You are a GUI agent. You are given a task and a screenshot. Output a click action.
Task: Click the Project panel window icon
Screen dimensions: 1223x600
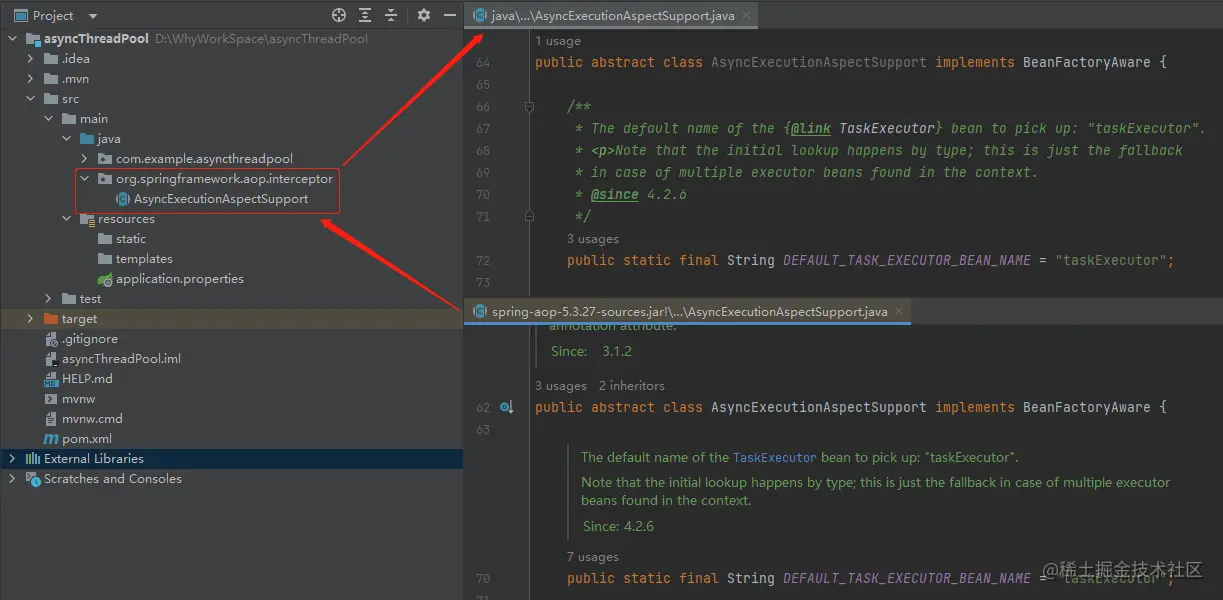[19, 15]
